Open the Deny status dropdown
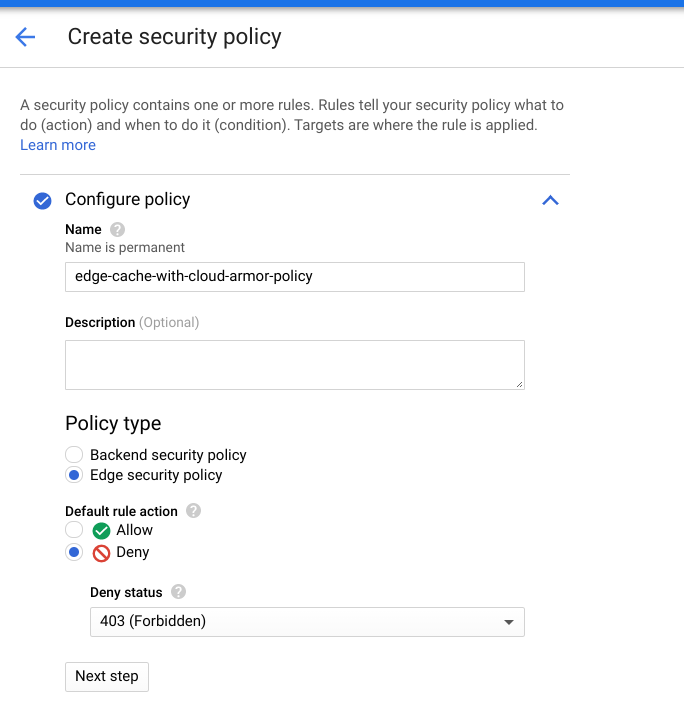This screenshot has width=684, height=703. 307,621
